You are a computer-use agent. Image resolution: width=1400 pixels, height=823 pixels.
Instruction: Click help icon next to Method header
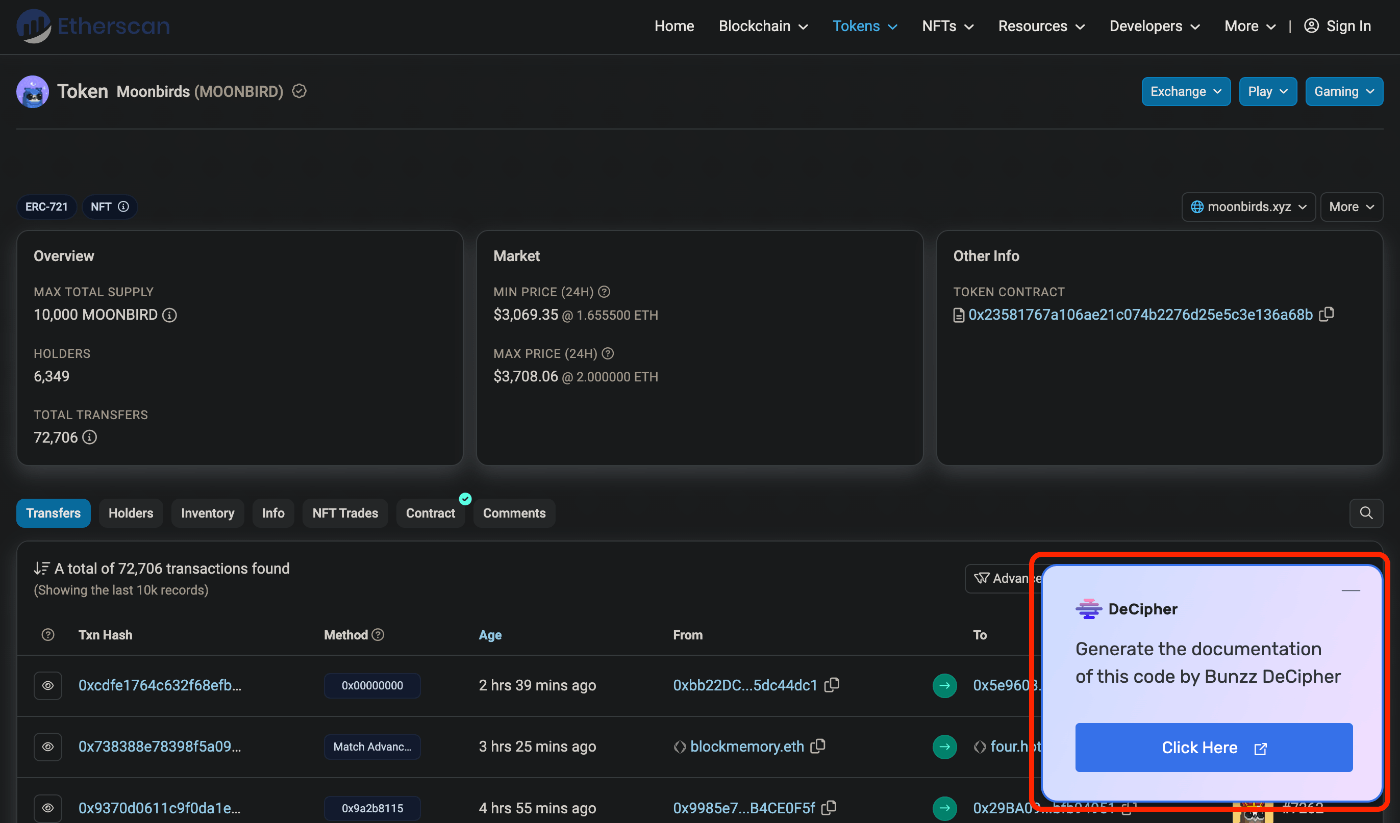pyautogui.click(x=378, y=635)
